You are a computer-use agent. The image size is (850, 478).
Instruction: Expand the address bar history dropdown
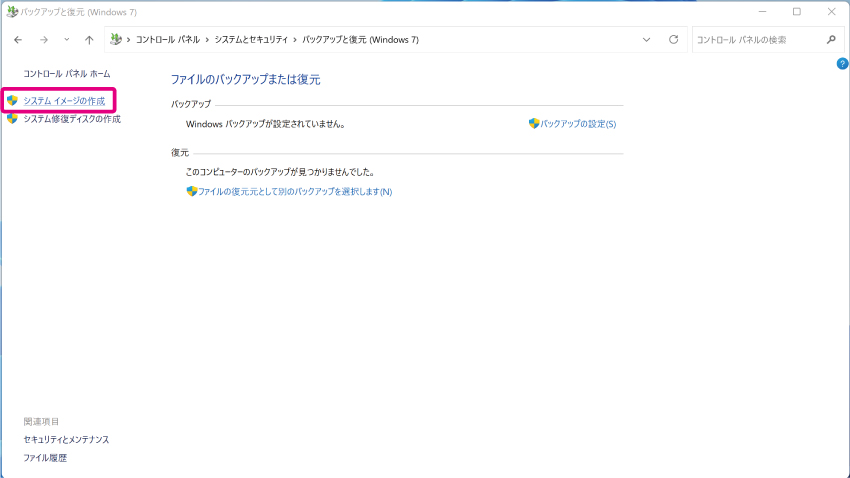click(646, 40)
